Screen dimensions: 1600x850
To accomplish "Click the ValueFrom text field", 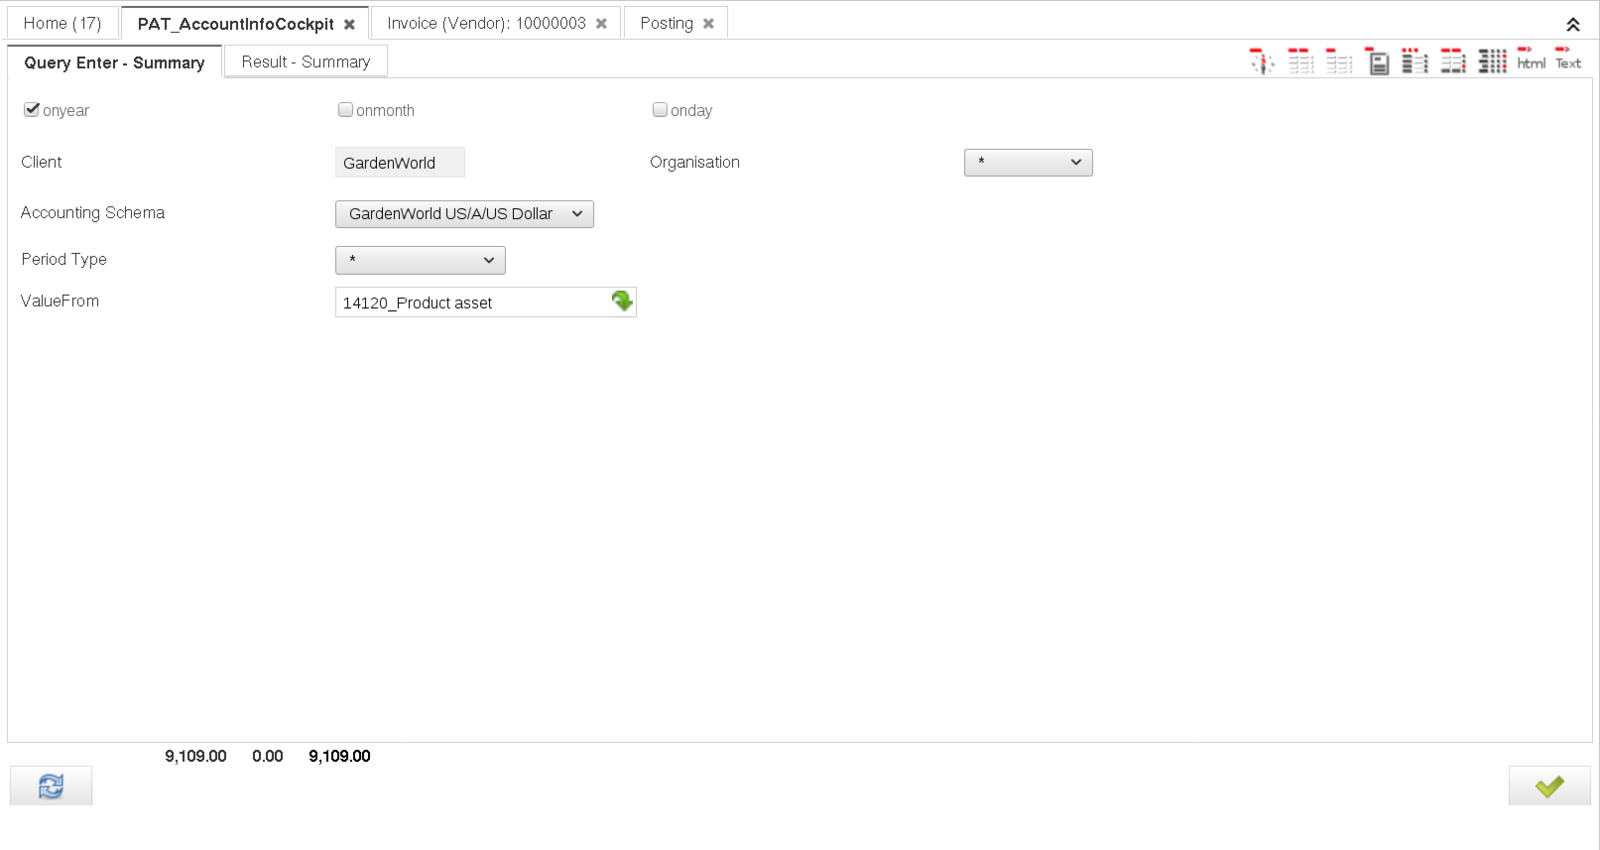I will click(470, 302).
